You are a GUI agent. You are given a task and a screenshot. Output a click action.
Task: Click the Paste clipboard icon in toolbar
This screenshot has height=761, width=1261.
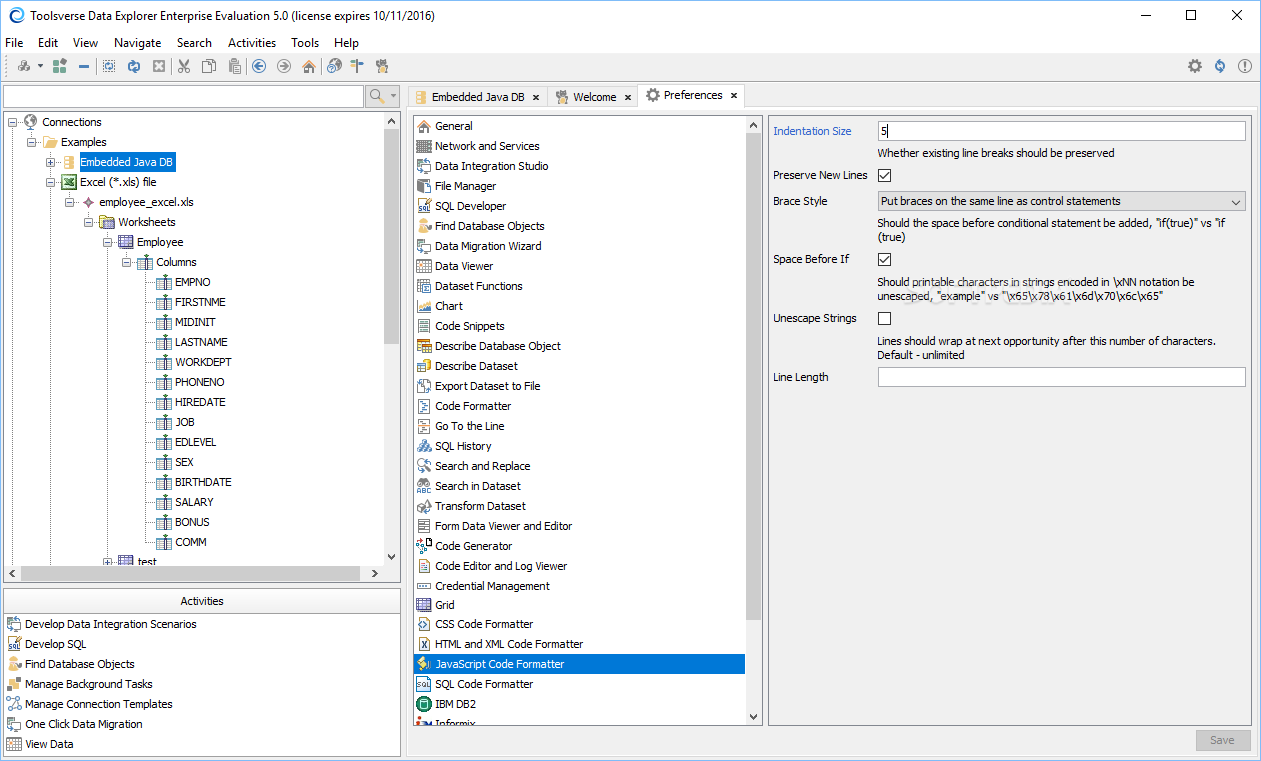pyautogui.click(x=234, y=66)
